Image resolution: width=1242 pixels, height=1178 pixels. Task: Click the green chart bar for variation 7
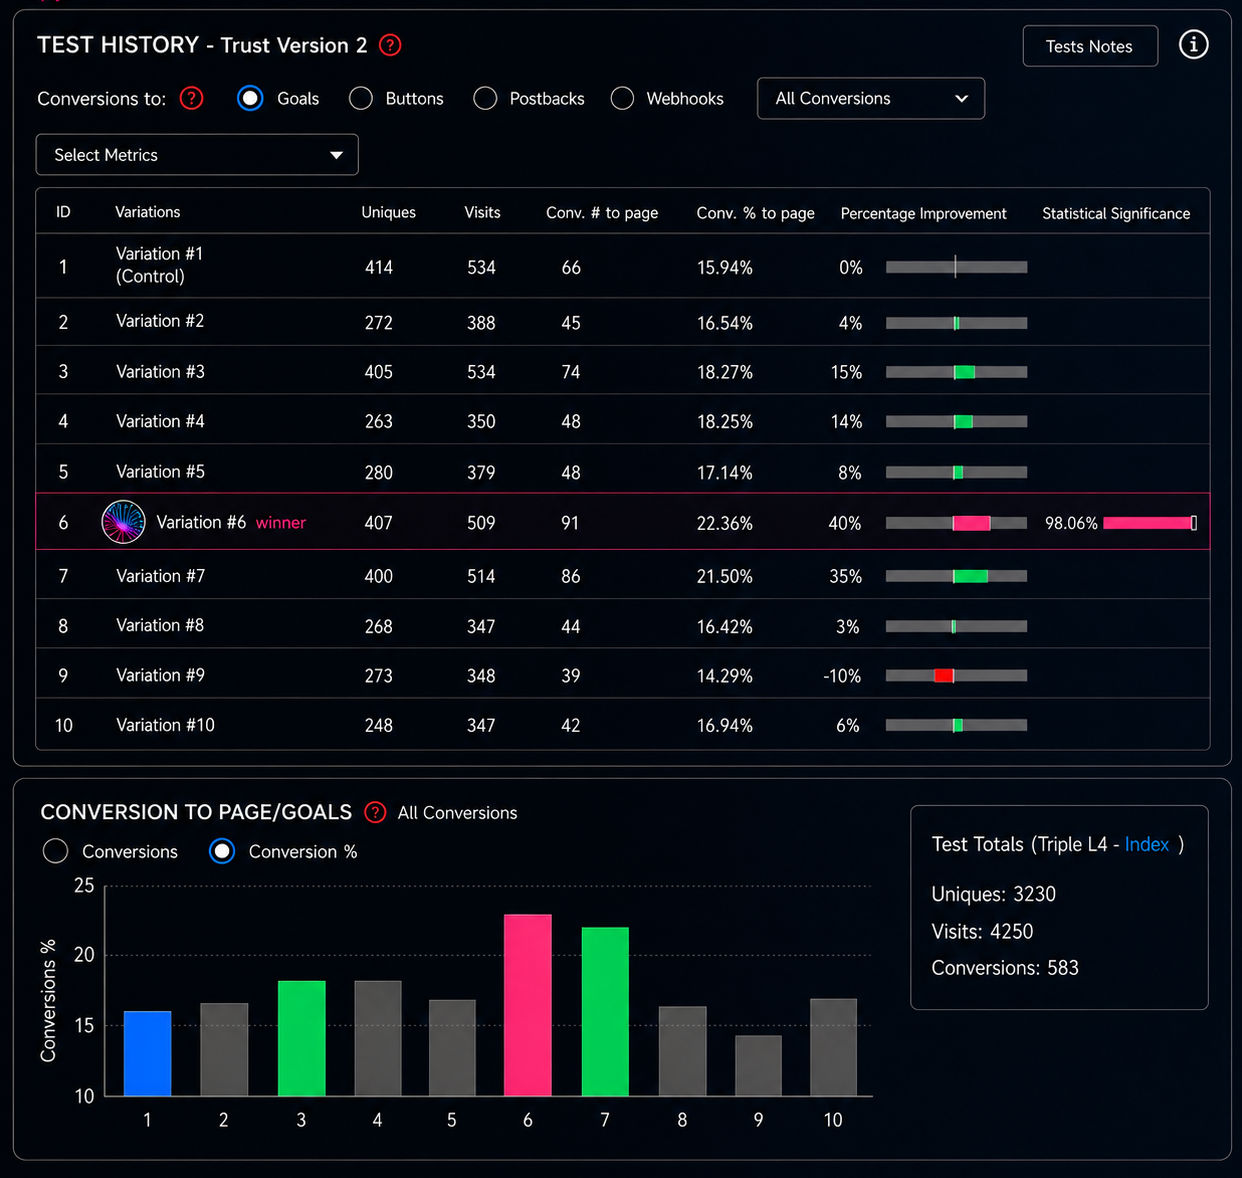605,1011
